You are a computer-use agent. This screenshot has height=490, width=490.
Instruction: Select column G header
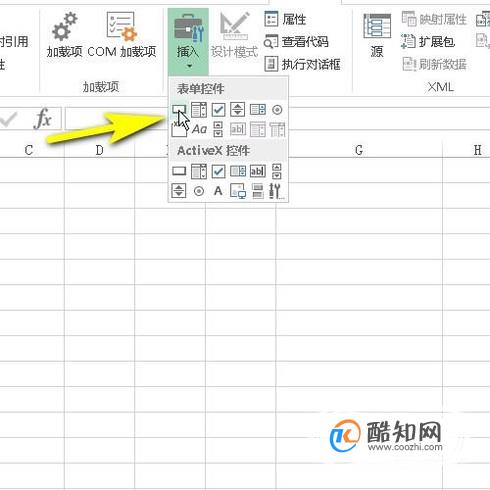coord(359,150)
